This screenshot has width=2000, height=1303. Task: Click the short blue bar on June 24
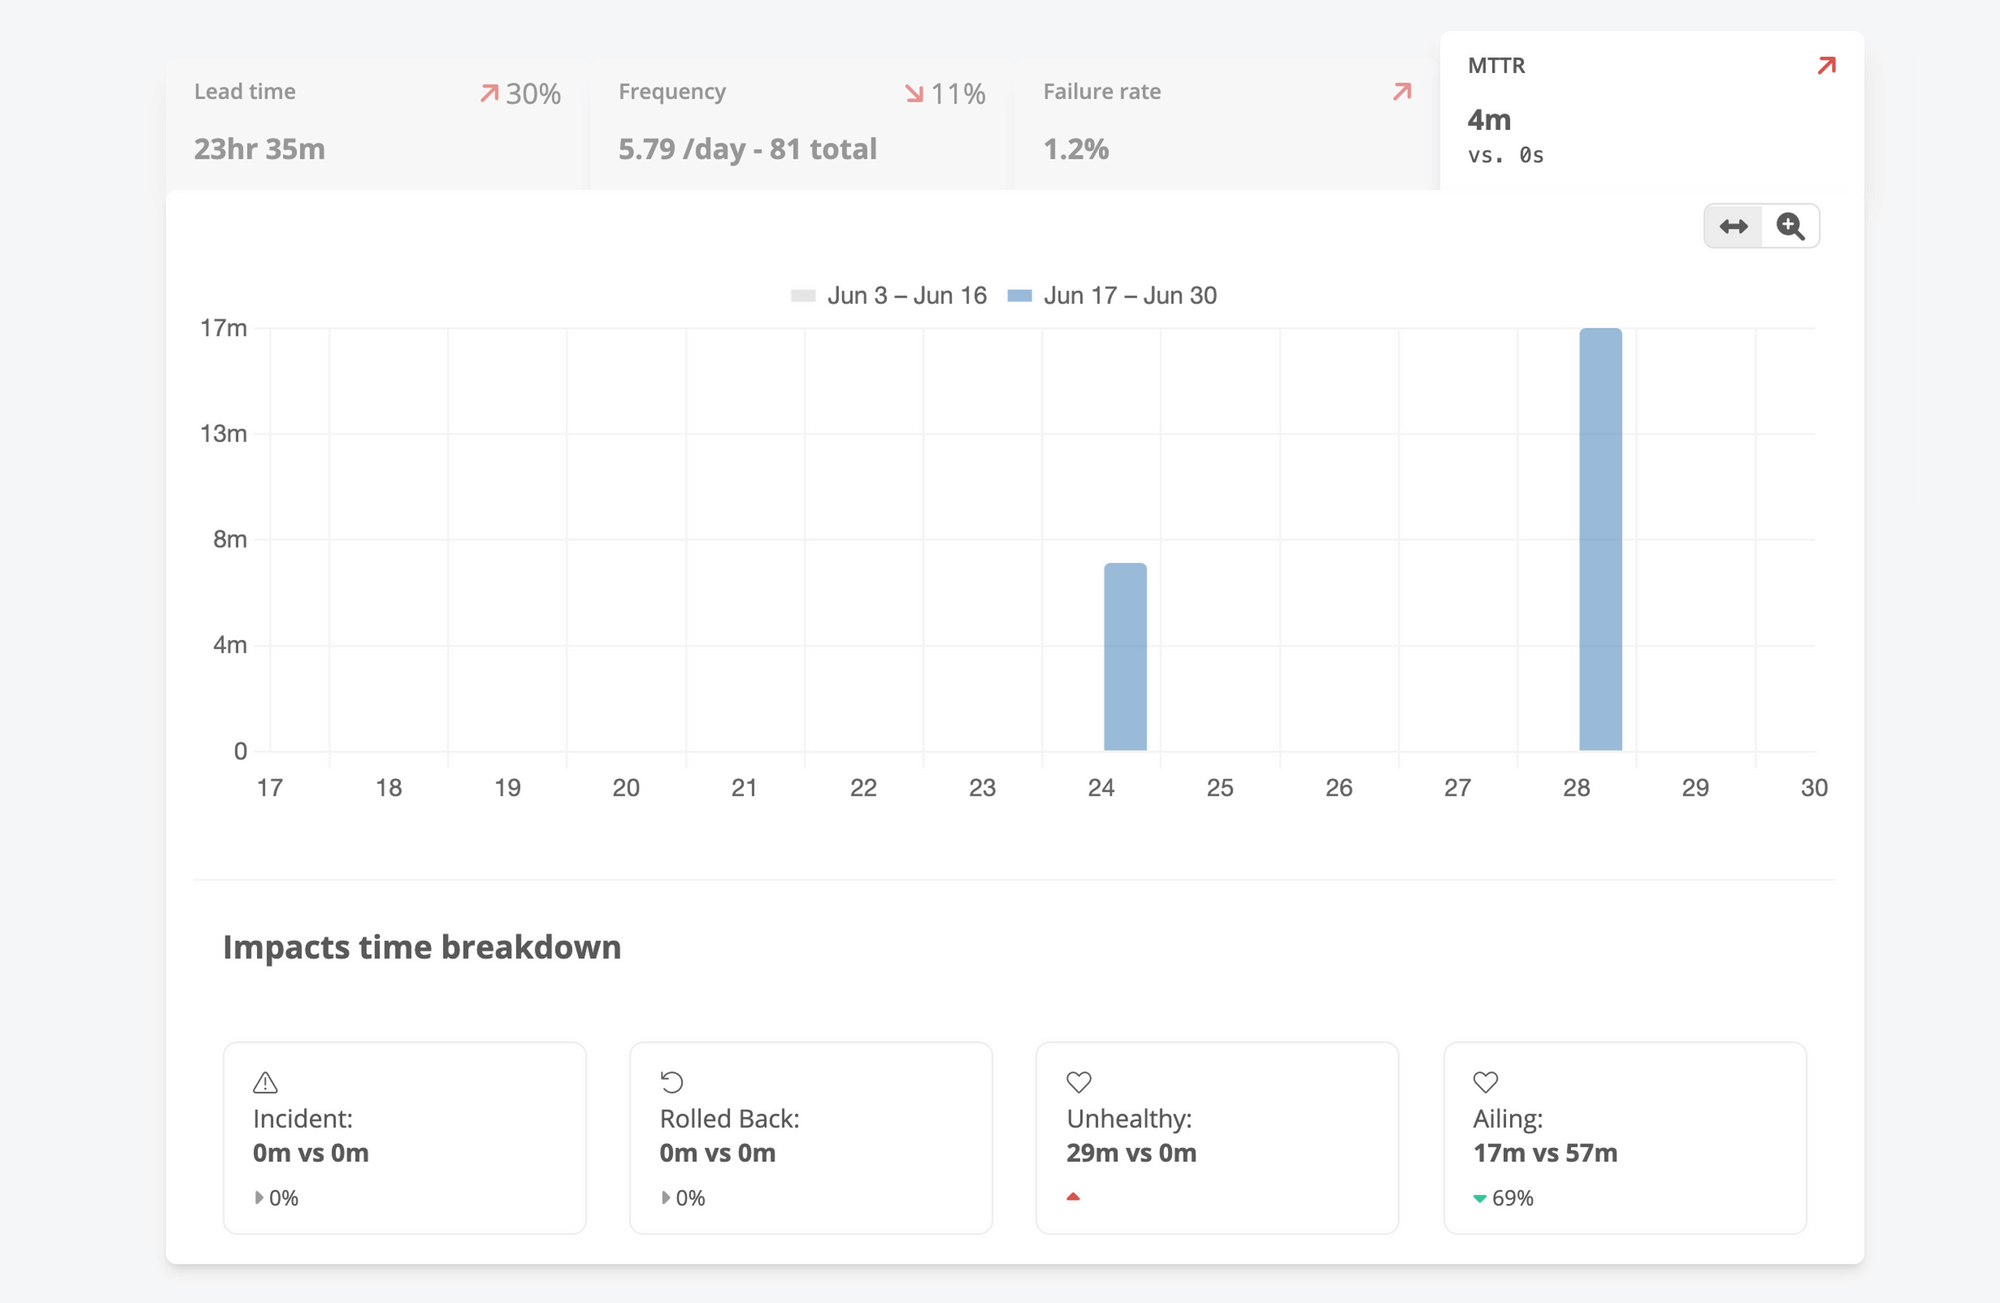coord(1125,655)
